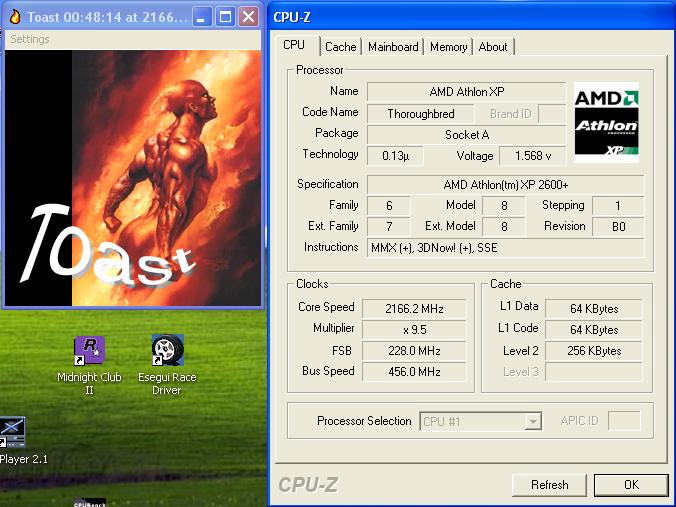Switch to the Mainboard tab

(x=393, y=47)
